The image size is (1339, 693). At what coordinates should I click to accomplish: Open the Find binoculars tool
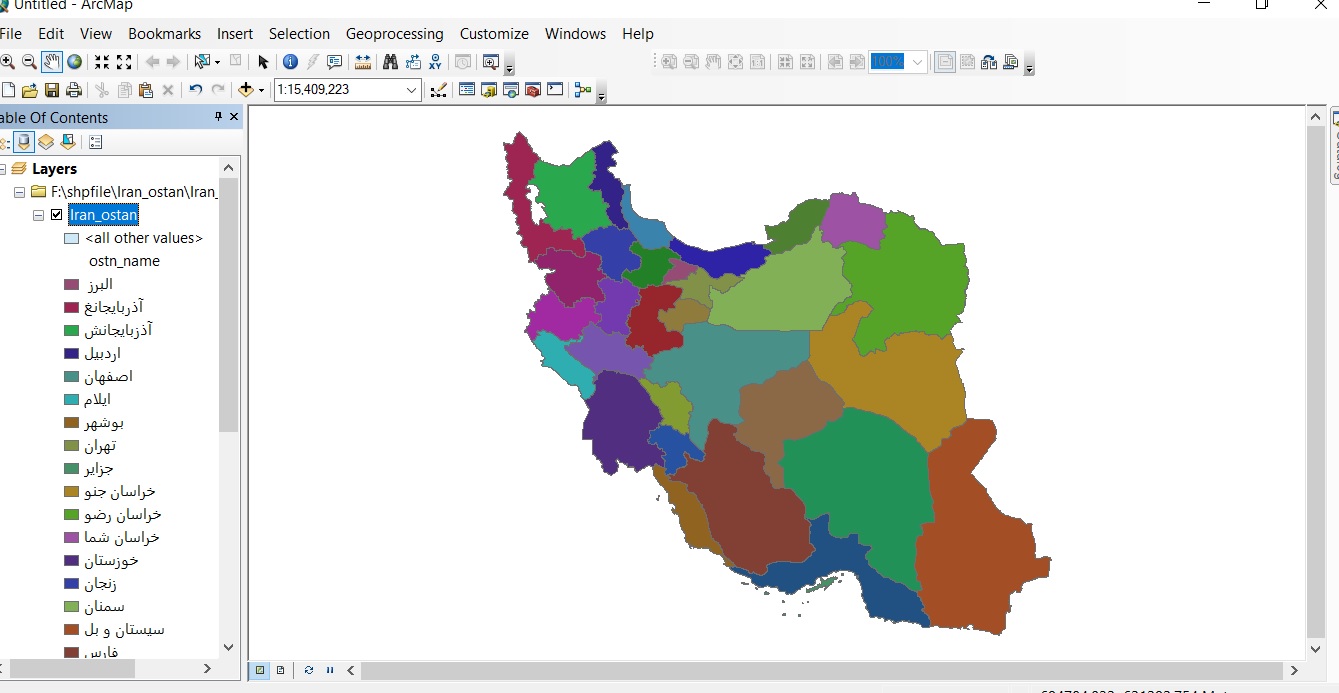point(390,62)
